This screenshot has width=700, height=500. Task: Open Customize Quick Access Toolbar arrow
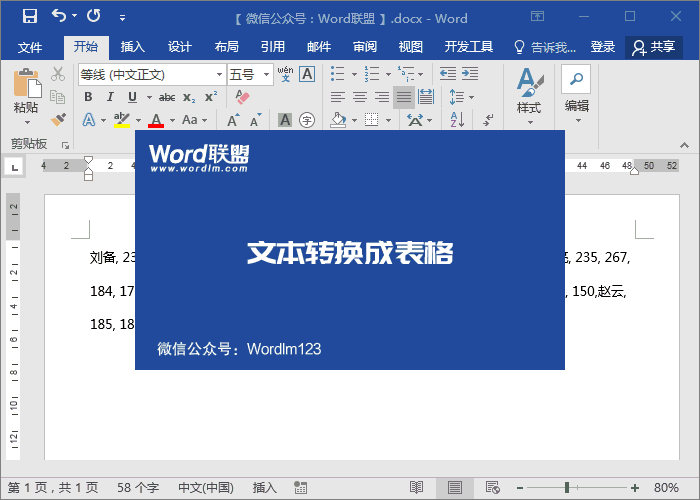tap(122, 18)
